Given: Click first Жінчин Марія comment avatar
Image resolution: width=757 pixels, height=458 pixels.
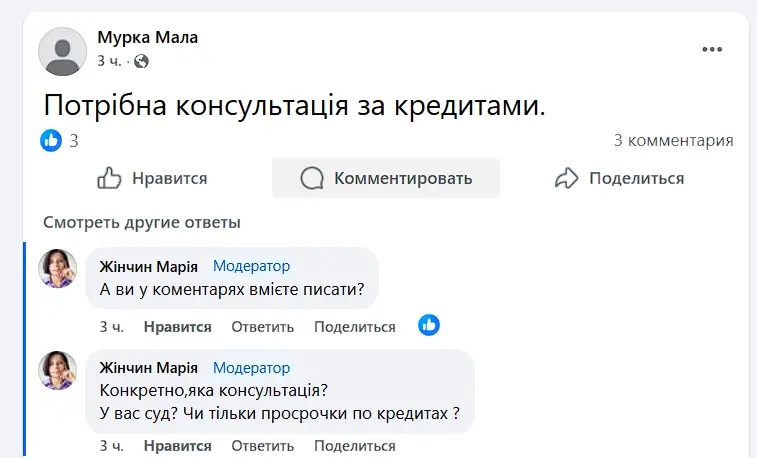Looking at the screenshot, I should click(x=58, y=268).
